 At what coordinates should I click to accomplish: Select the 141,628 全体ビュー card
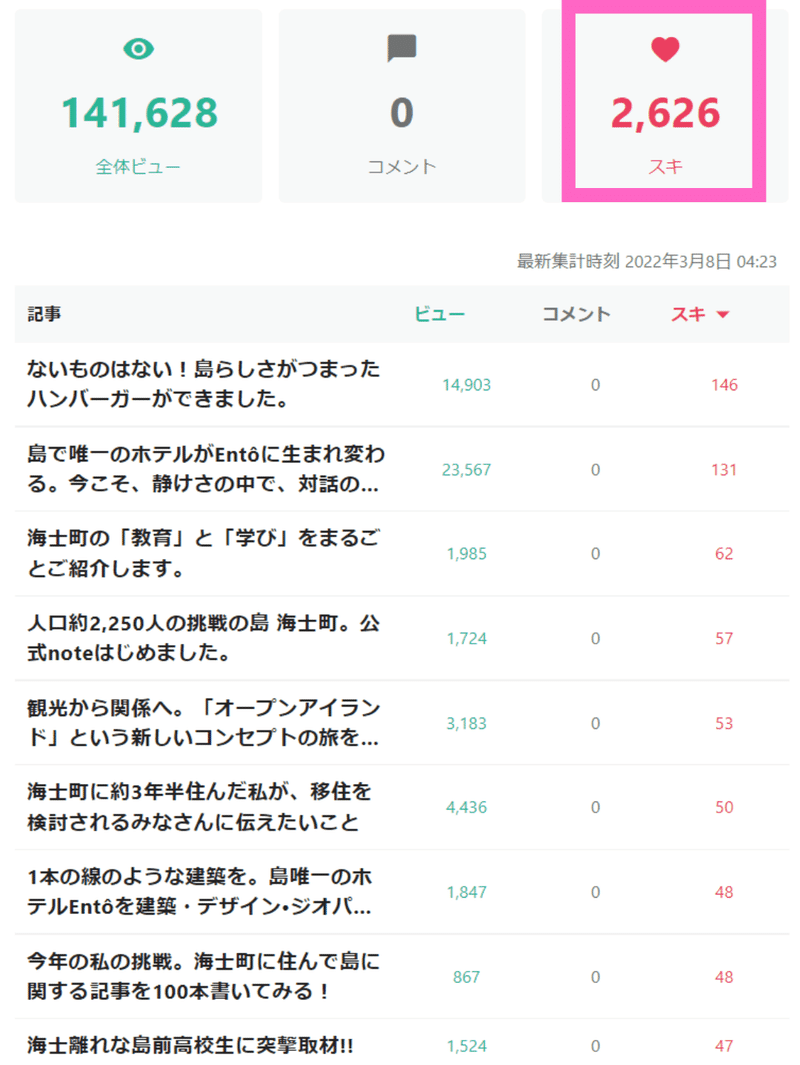click(139, 106)
